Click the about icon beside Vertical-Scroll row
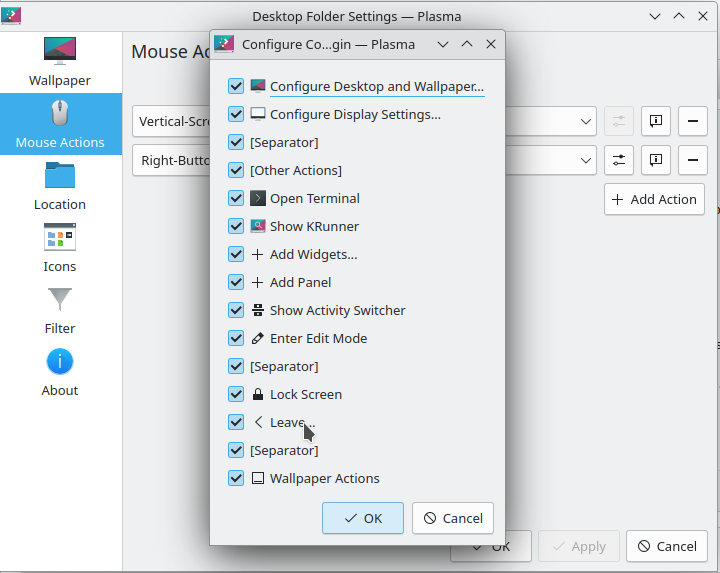Viewport: 720px width, 573px height. [655, 122]
